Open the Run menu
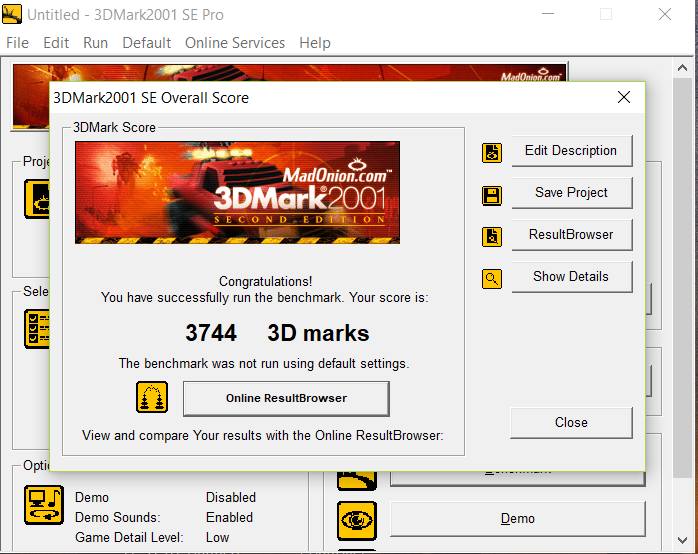This screenshot has height=554, width=698. pos(95,43)
